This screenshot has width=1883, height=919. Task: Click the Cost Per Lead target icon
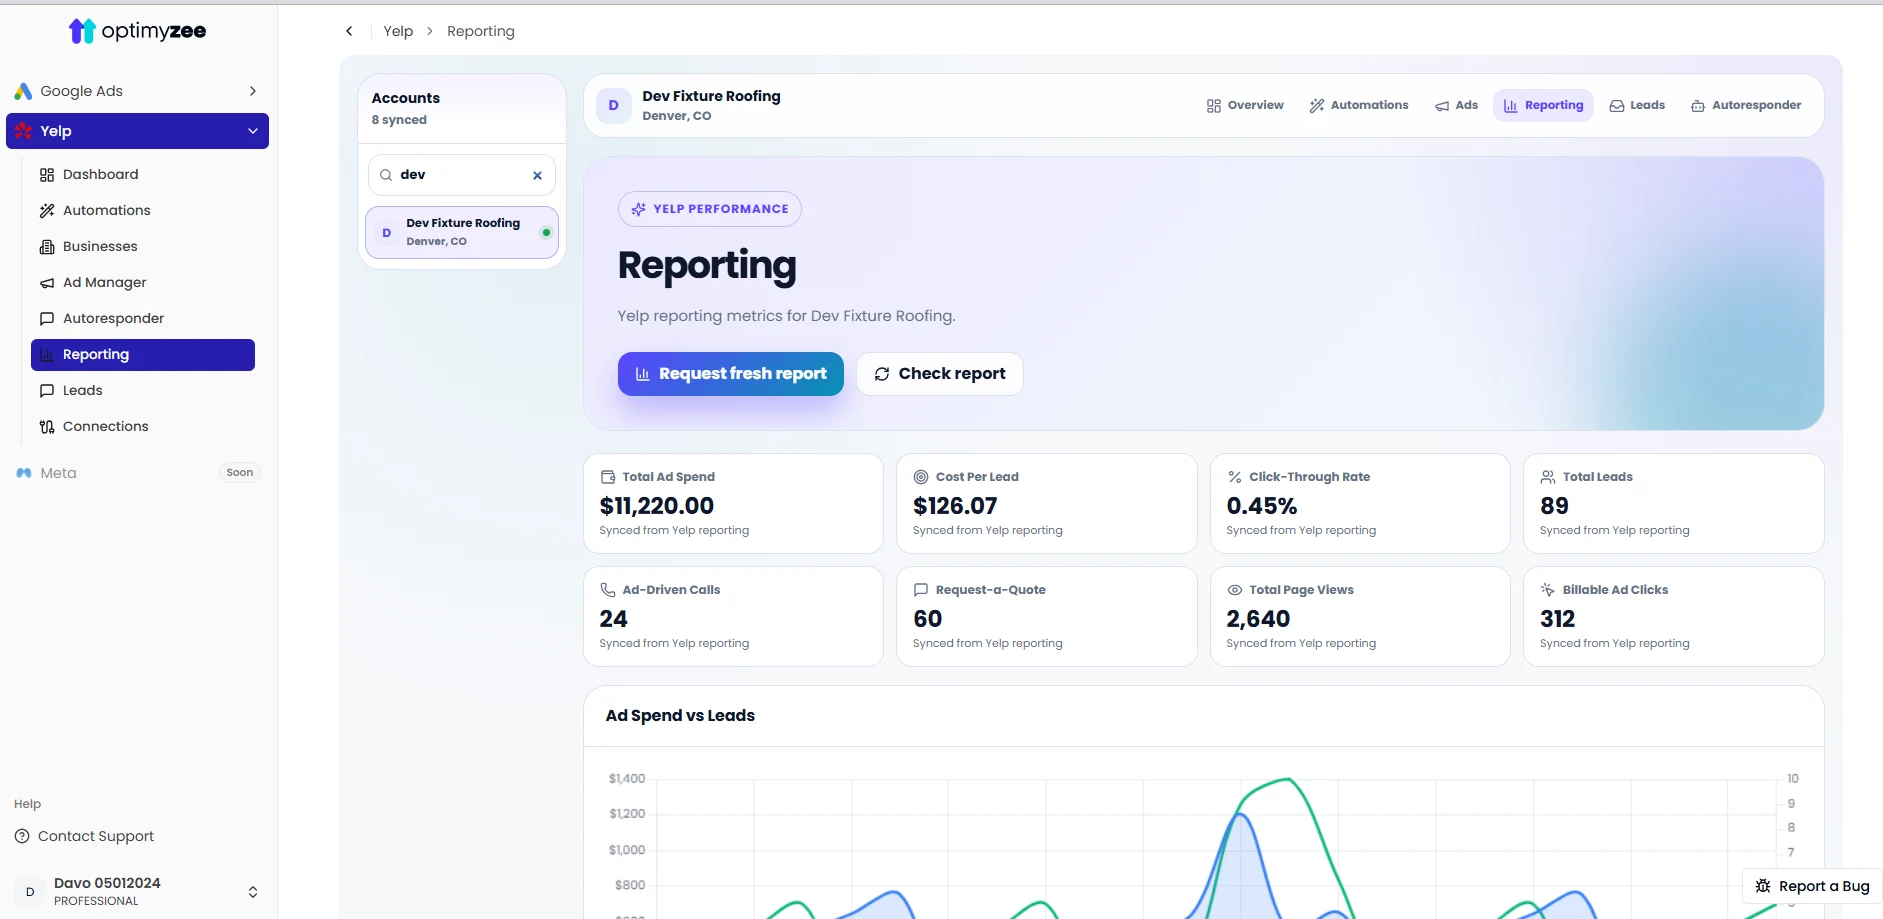tap(921, 477)
